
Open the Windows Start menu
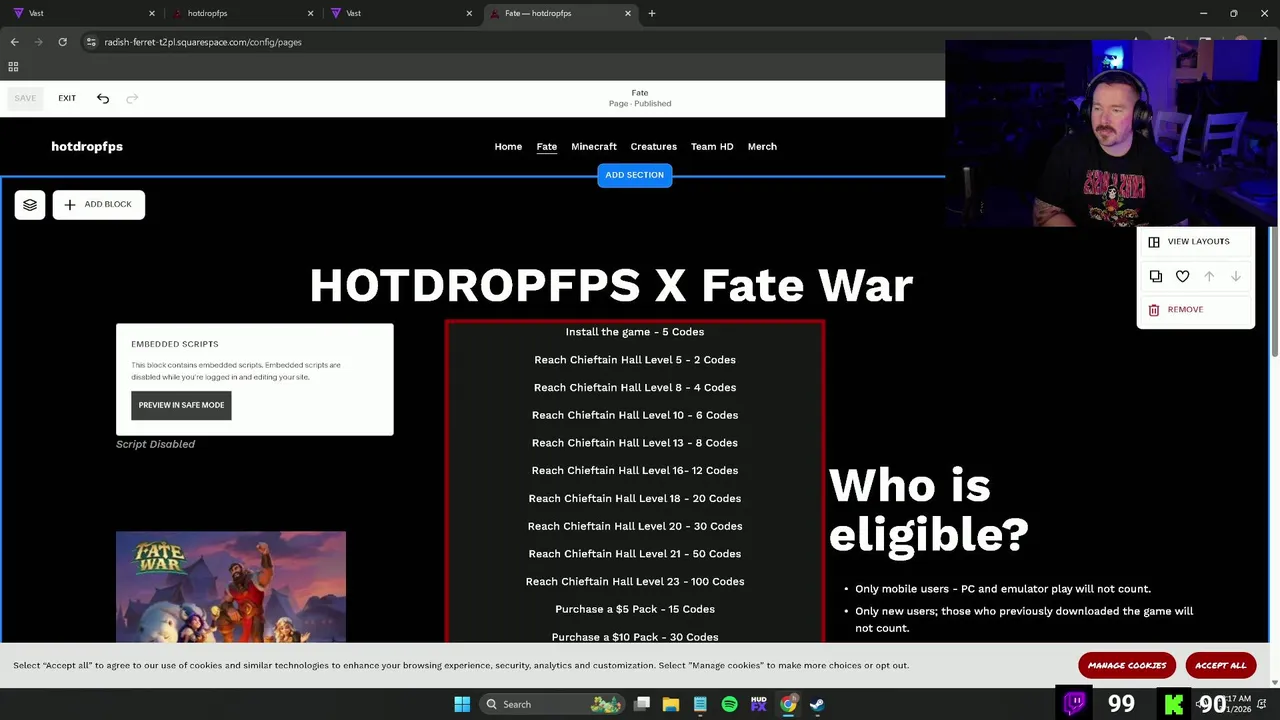(x=462, y=704)
